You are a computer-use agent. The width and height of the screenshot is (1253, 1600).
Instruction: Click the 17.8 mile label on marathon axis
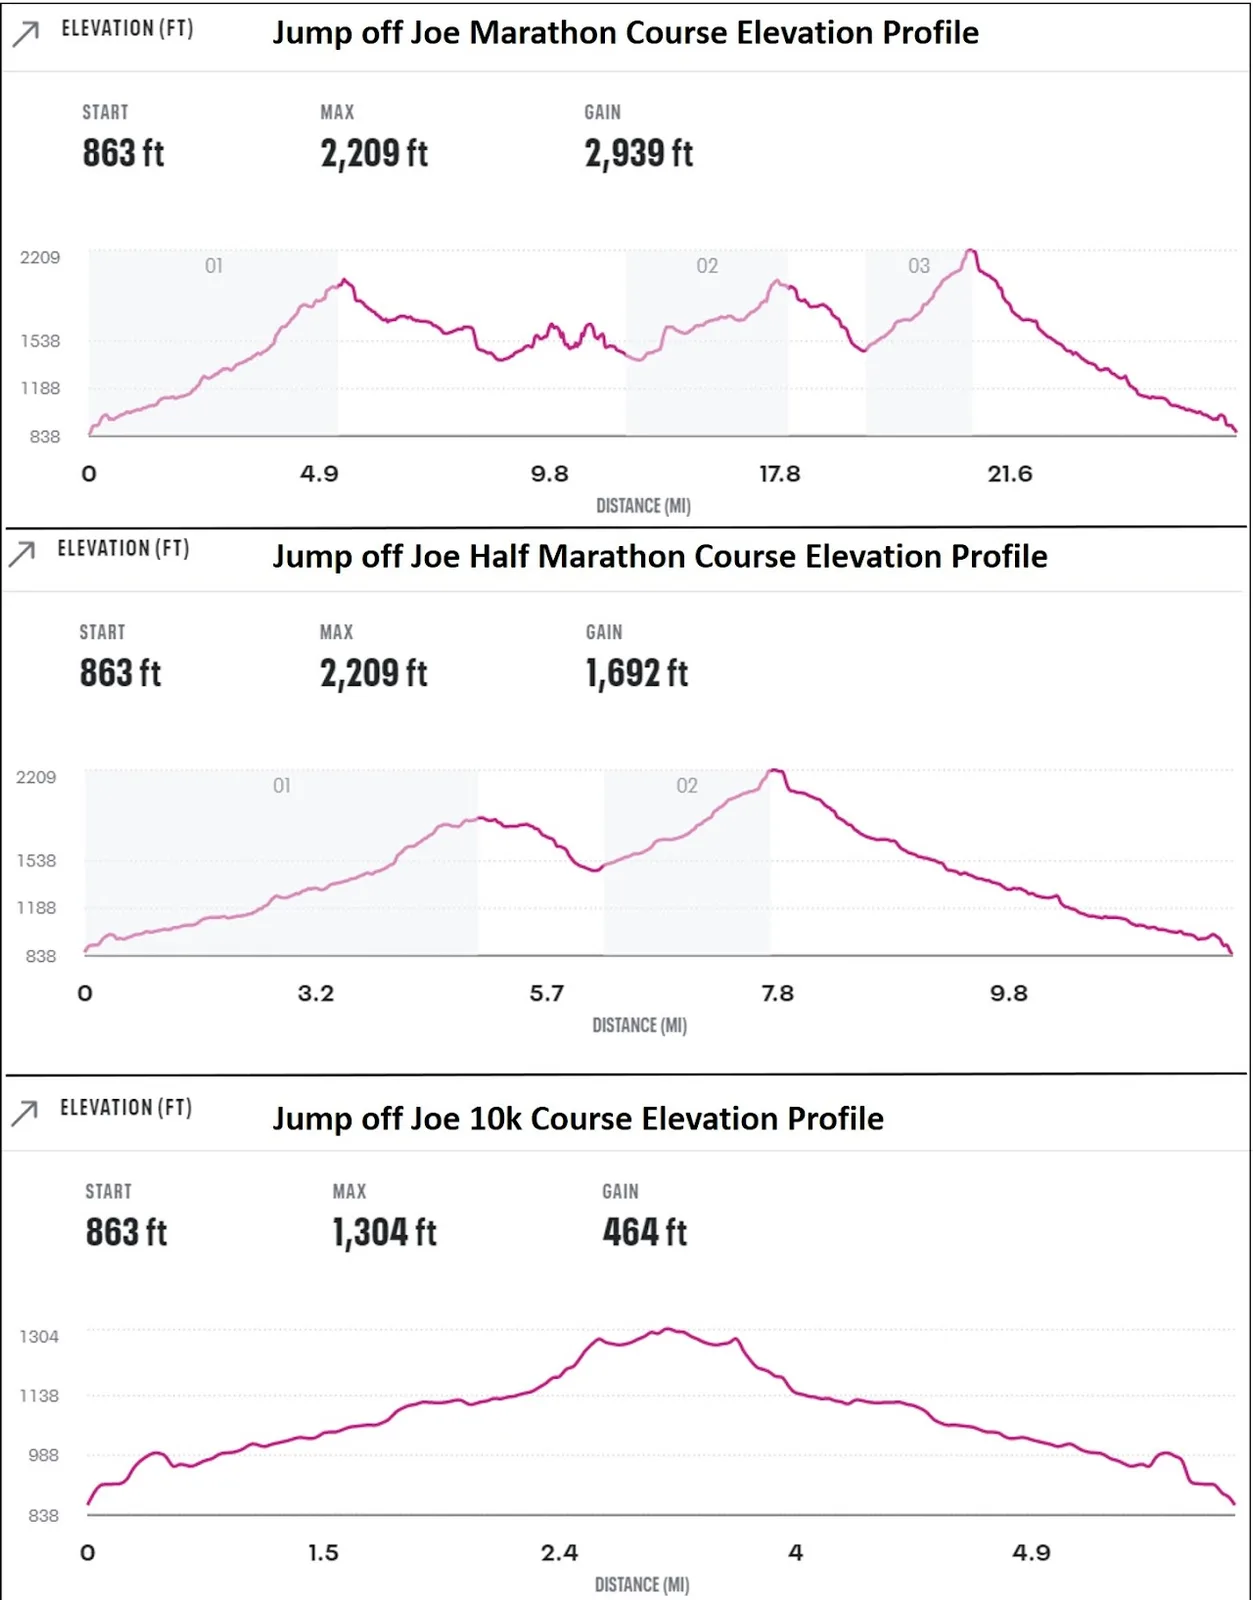coord(780,474)
